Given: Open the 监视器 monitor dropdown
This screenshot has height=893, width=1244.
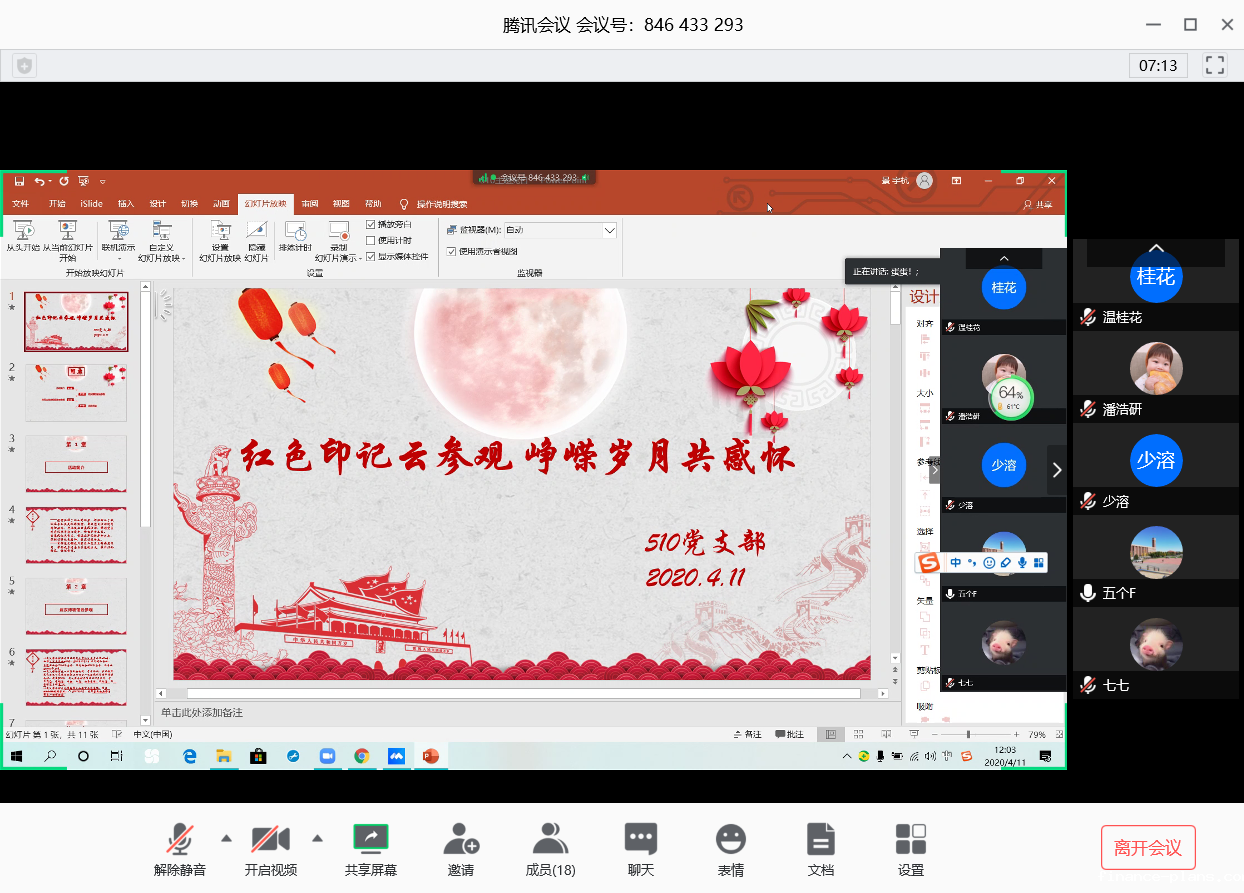Looking at the screenshot, I should (609, 230).
